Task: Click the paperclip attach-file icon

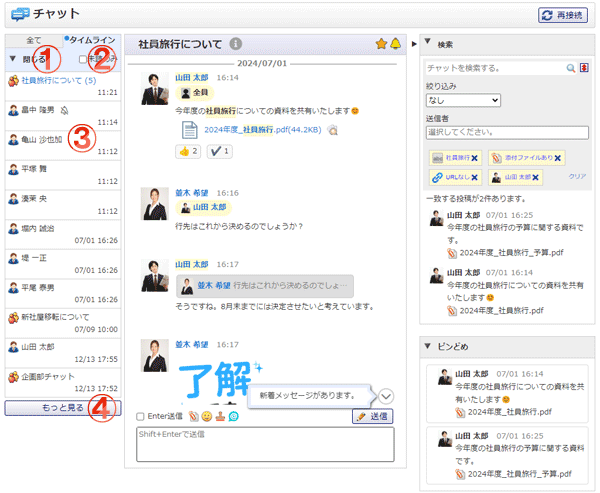Action: click(x=194, y=416)
